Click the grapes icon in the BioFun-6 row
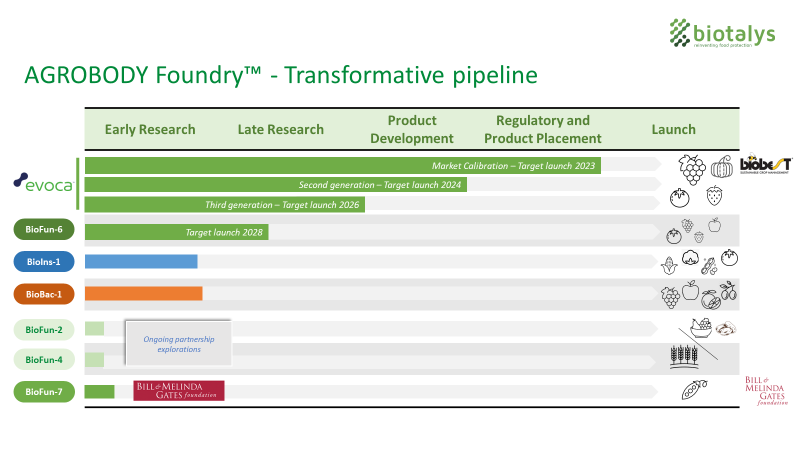The height and width of the screenshot is (450, 800). click(688, 225)
